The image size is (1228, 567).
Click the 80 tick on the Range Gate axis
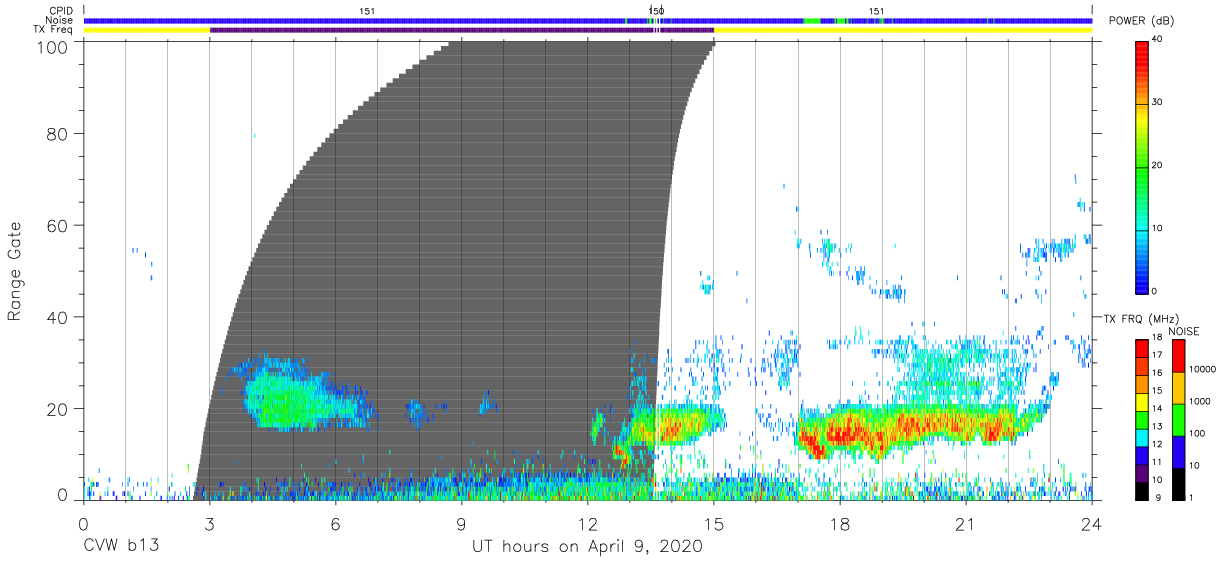[58, 133]
